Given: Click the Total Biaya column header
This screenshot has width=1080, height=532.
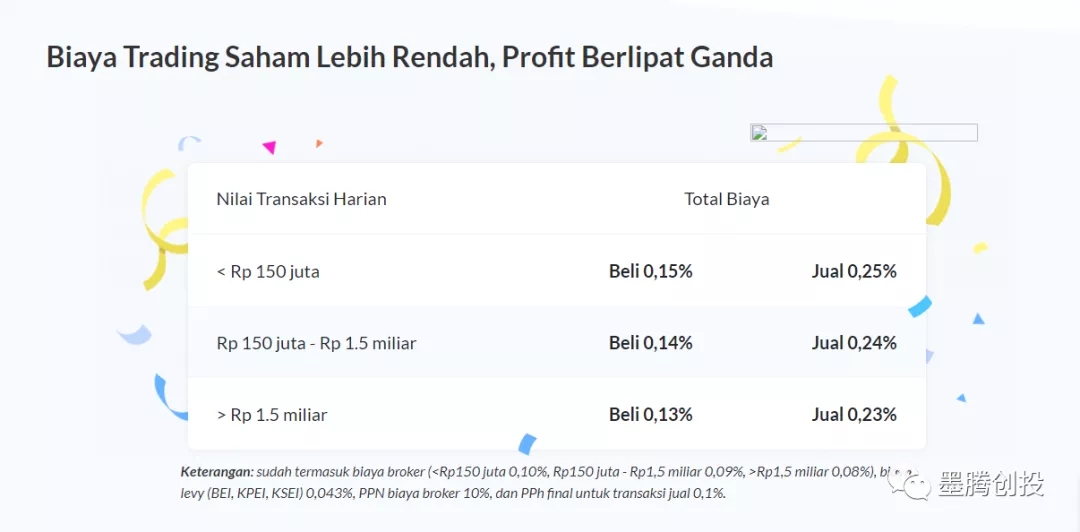Looking at the screenshot, I should 726,199.
